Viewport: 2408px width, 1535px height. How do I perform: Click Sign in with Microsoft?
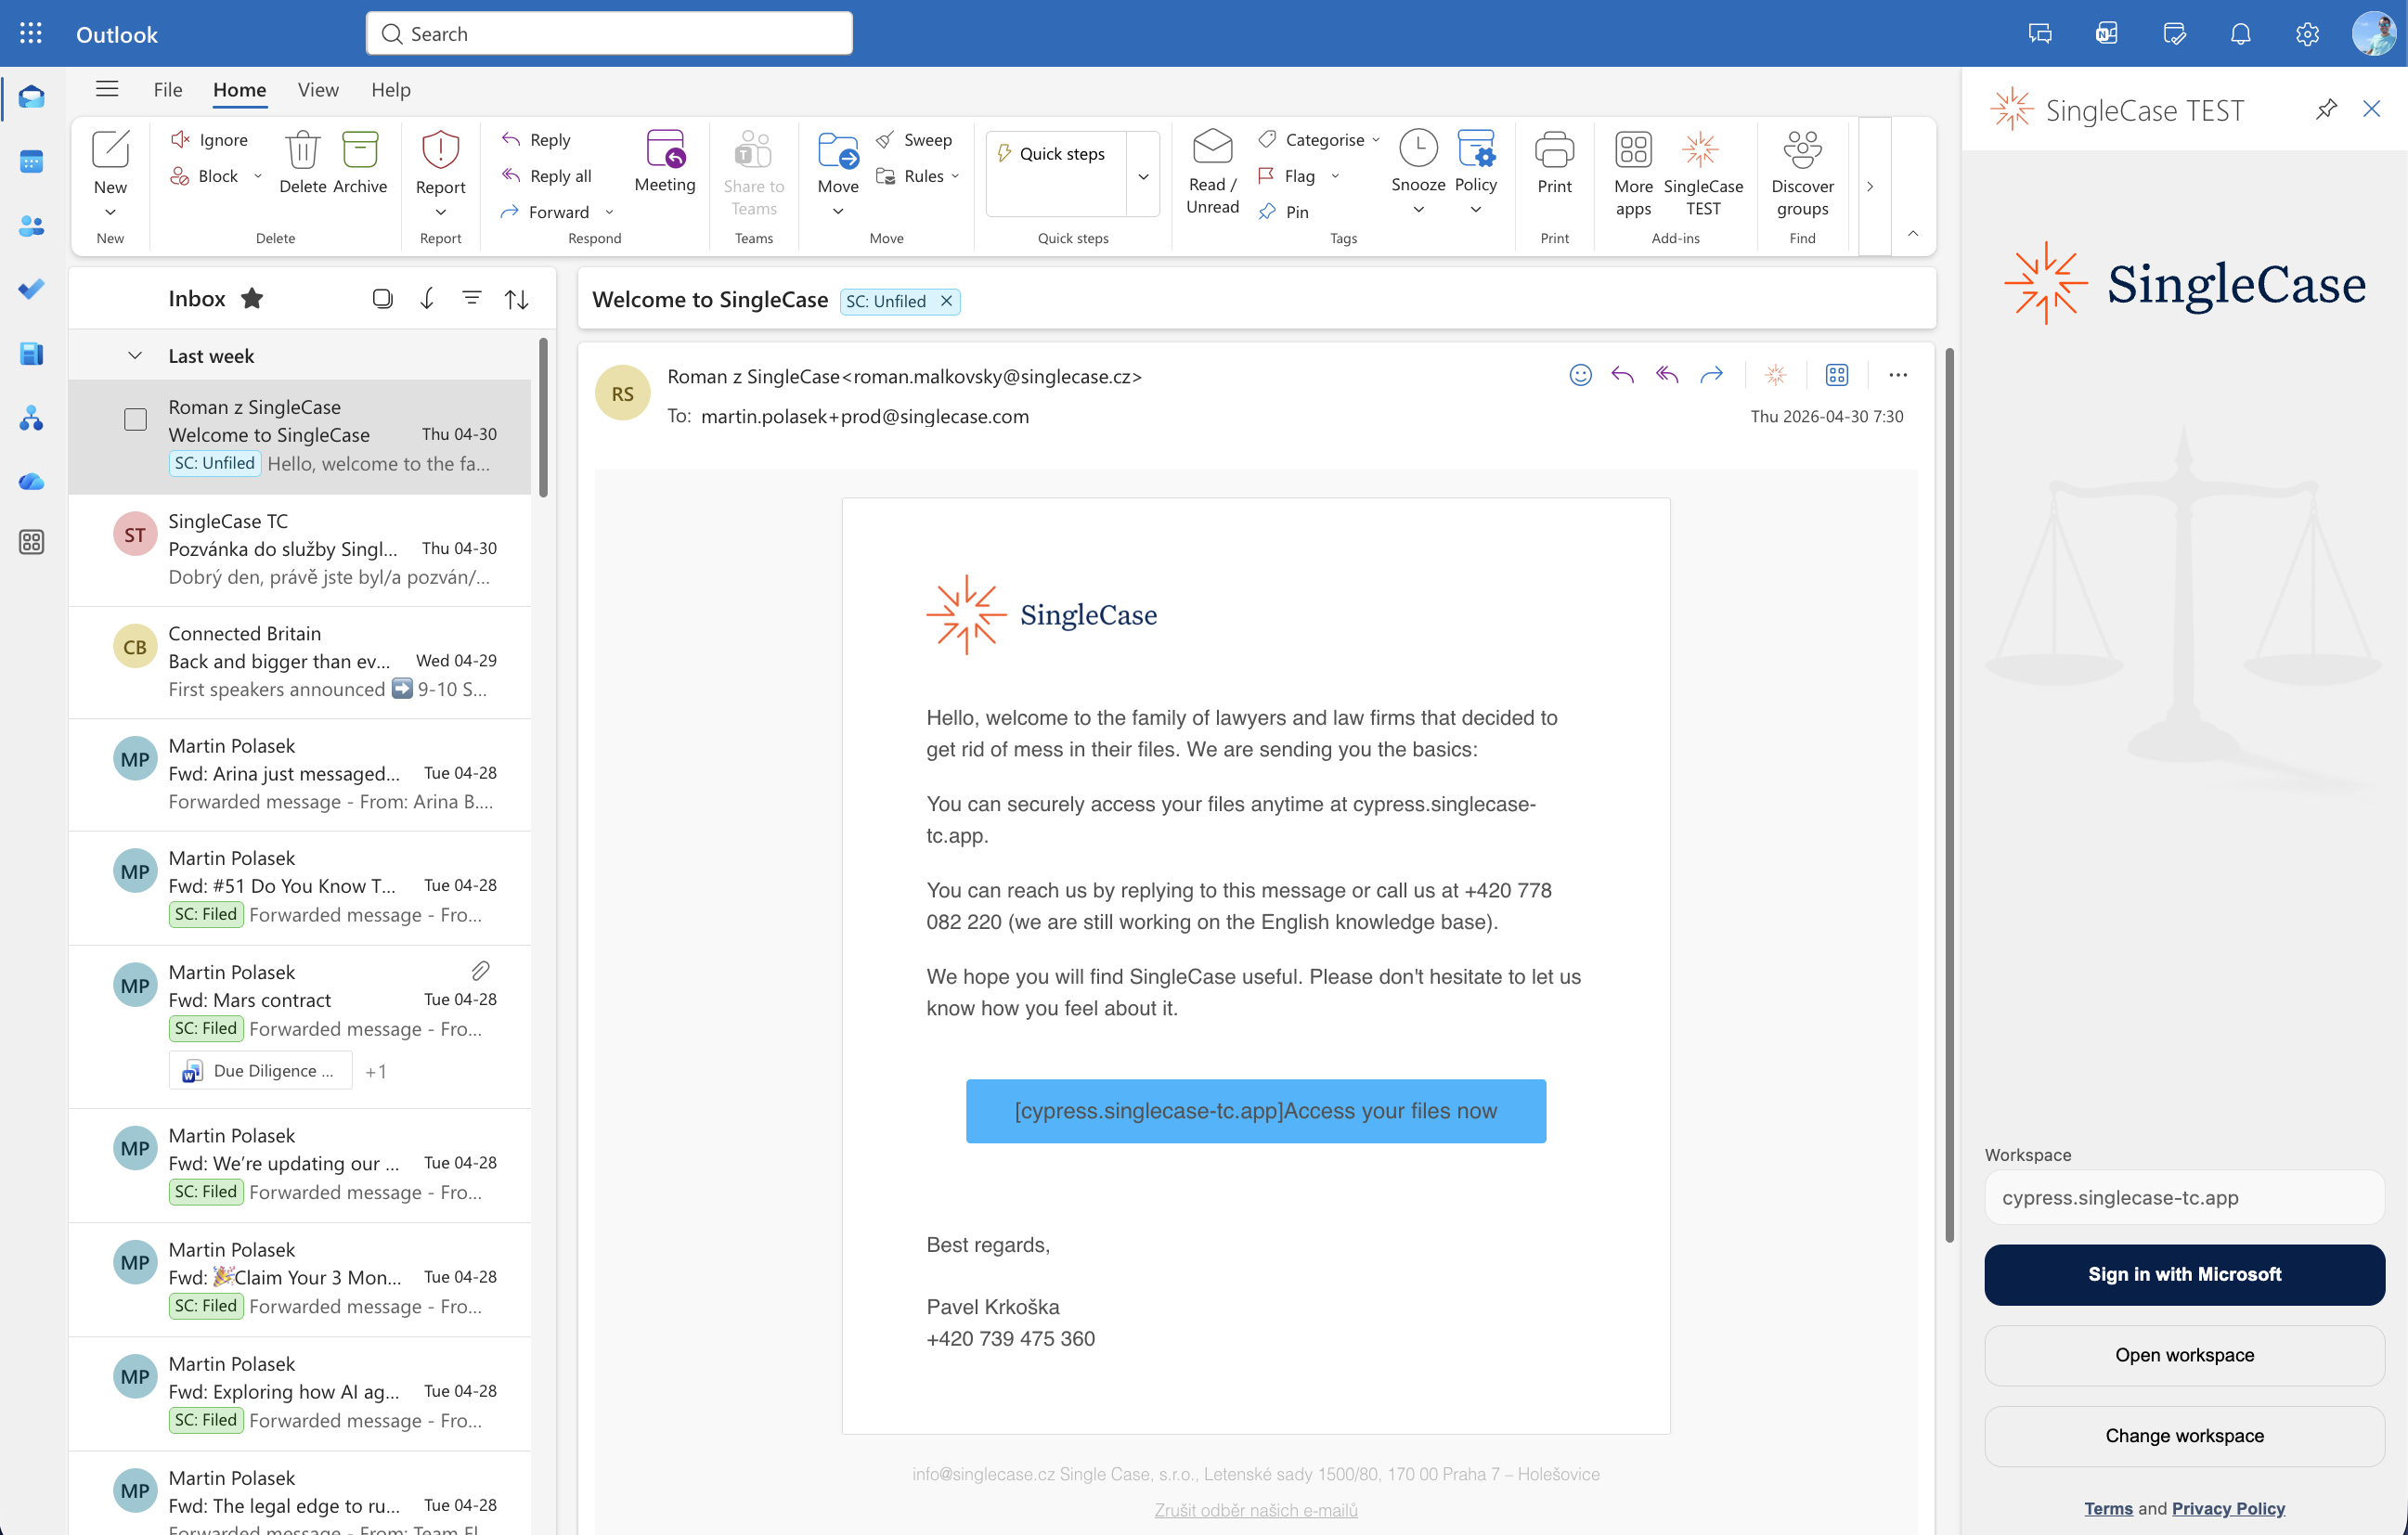(x=2184, y=1274)
